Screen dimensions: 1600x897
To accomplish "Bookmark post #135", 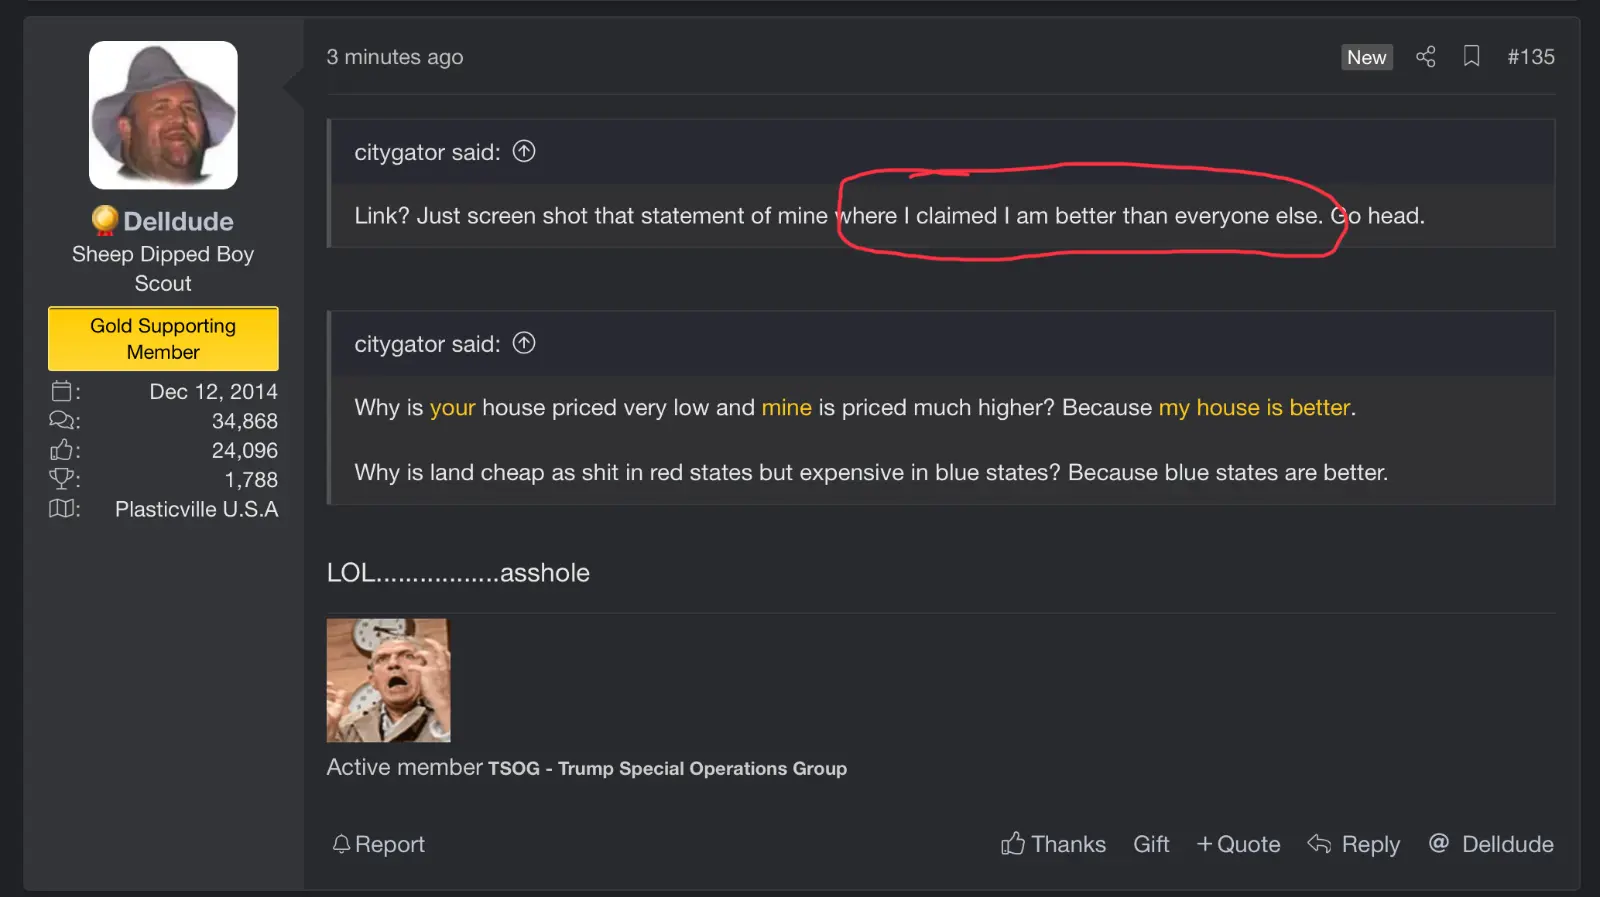I will pyautogui.click(x=1471, y=56).
